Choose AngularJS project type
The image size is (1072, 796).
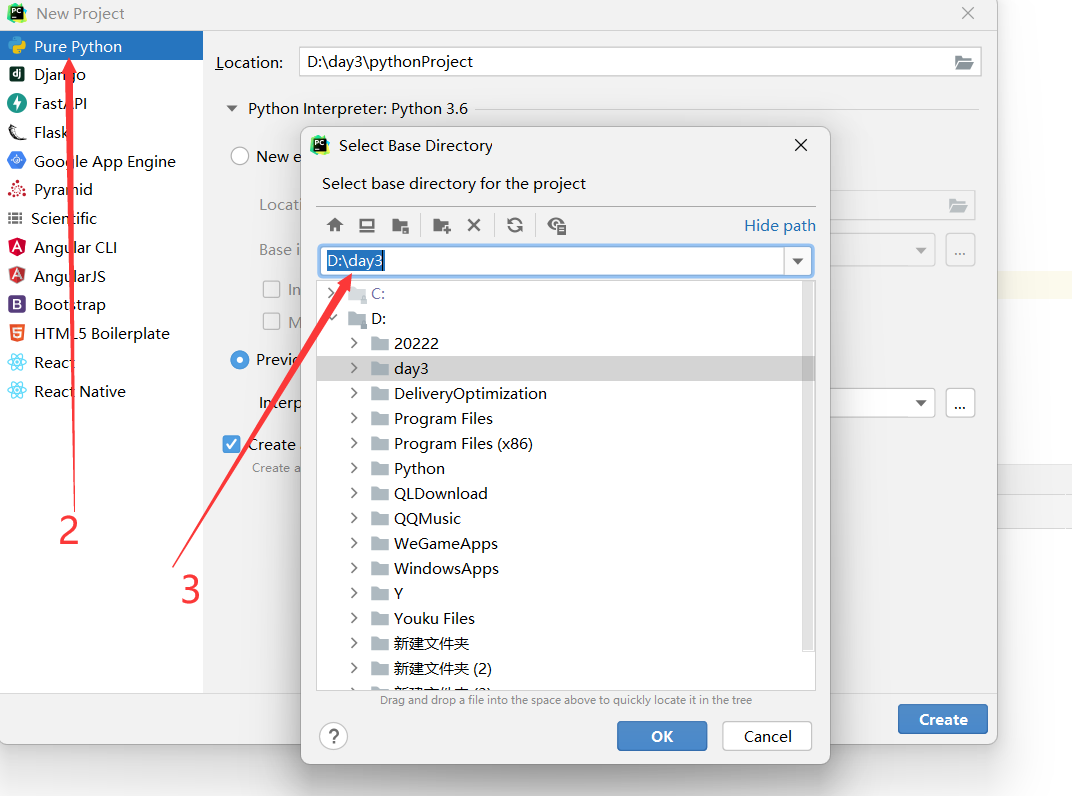coord(101,276)
